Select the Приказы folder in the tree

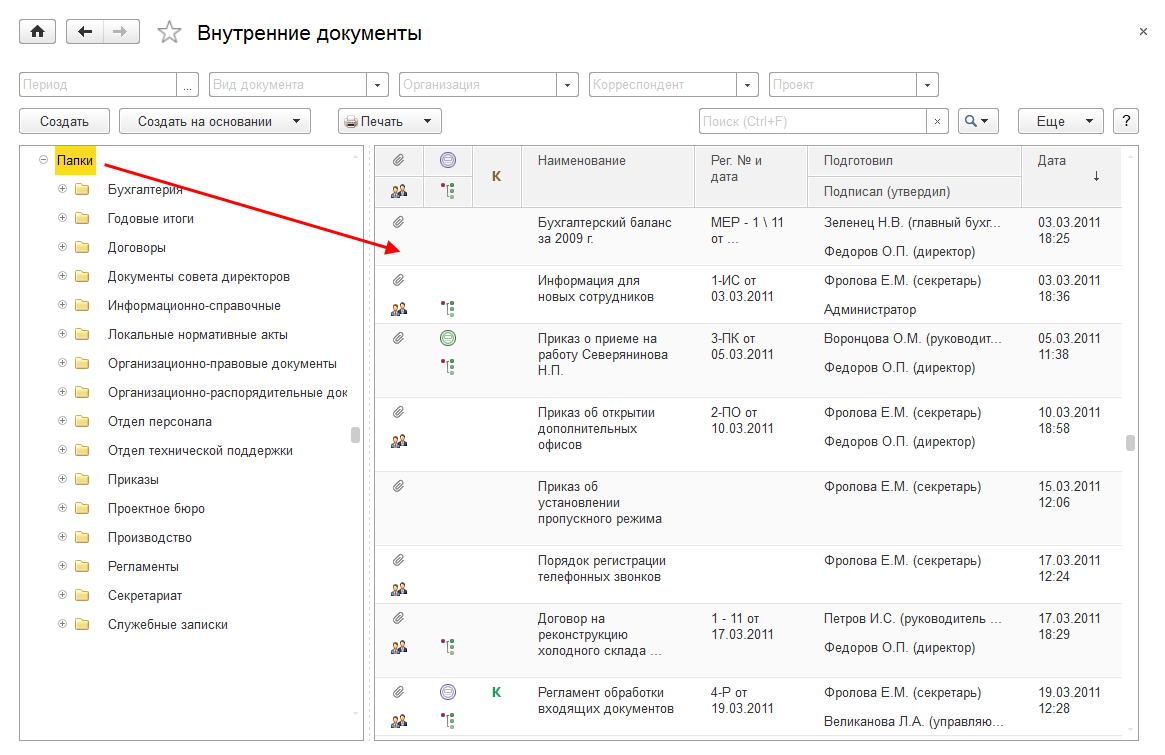(x=133, y=479)
